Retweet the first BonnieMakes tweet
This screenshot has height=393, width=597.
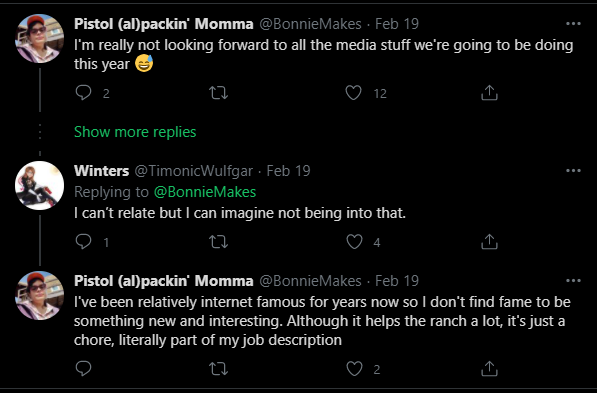(x=219, y=93)
